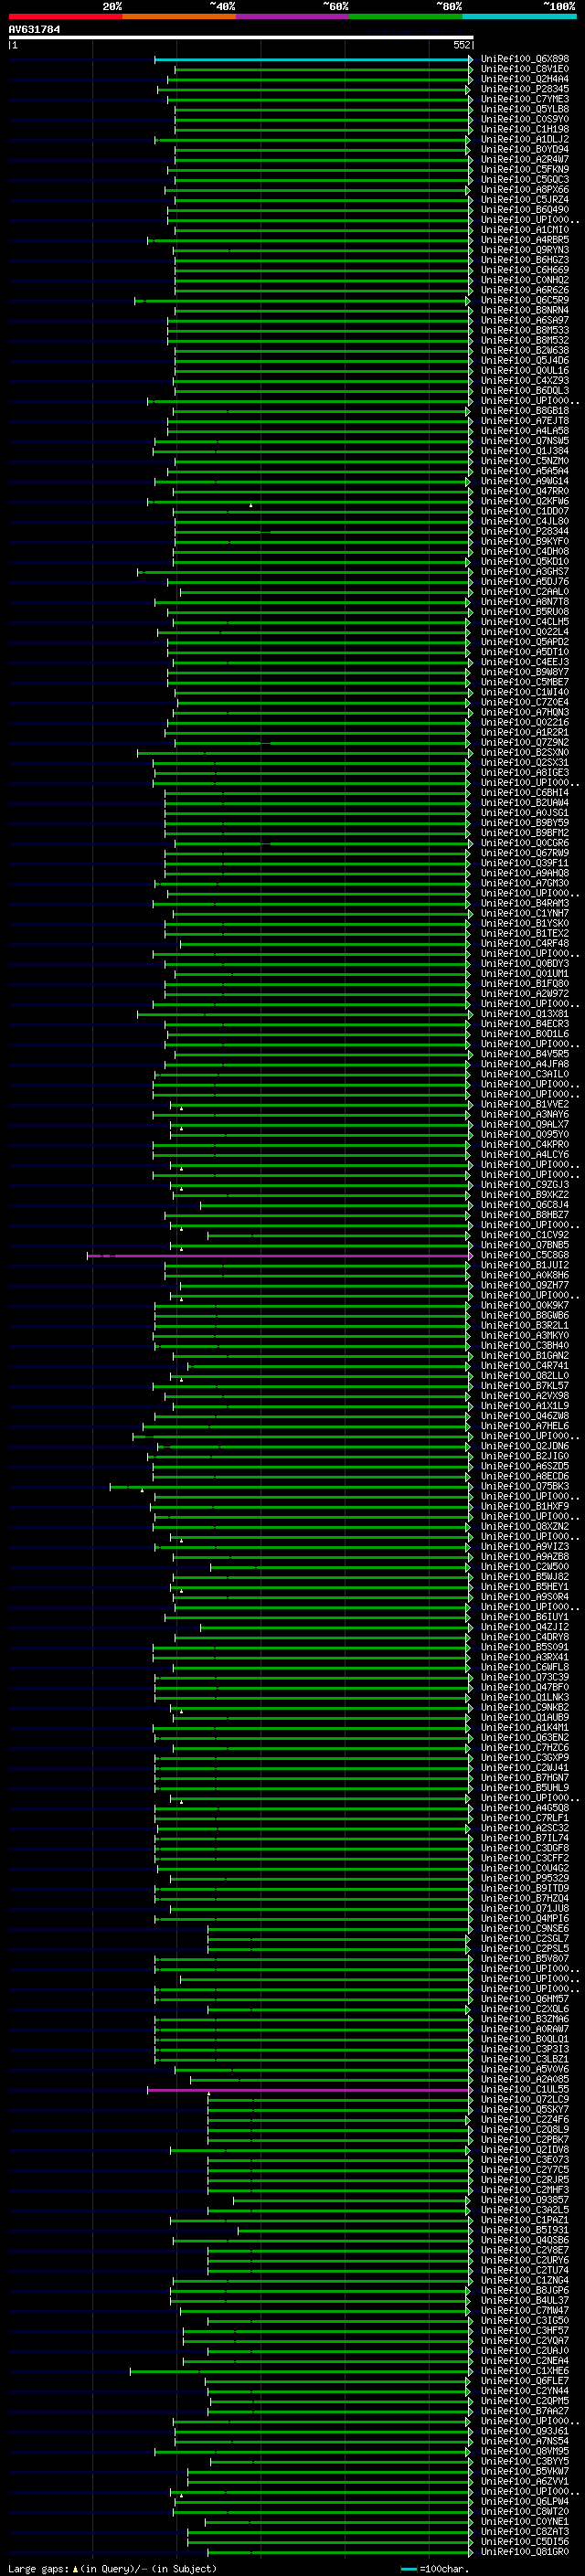This screenshot has height=2576, width=585.
Task: Click the magenta alignment bar for UniRef100_C1UL55
Action: click(310, 2089)
